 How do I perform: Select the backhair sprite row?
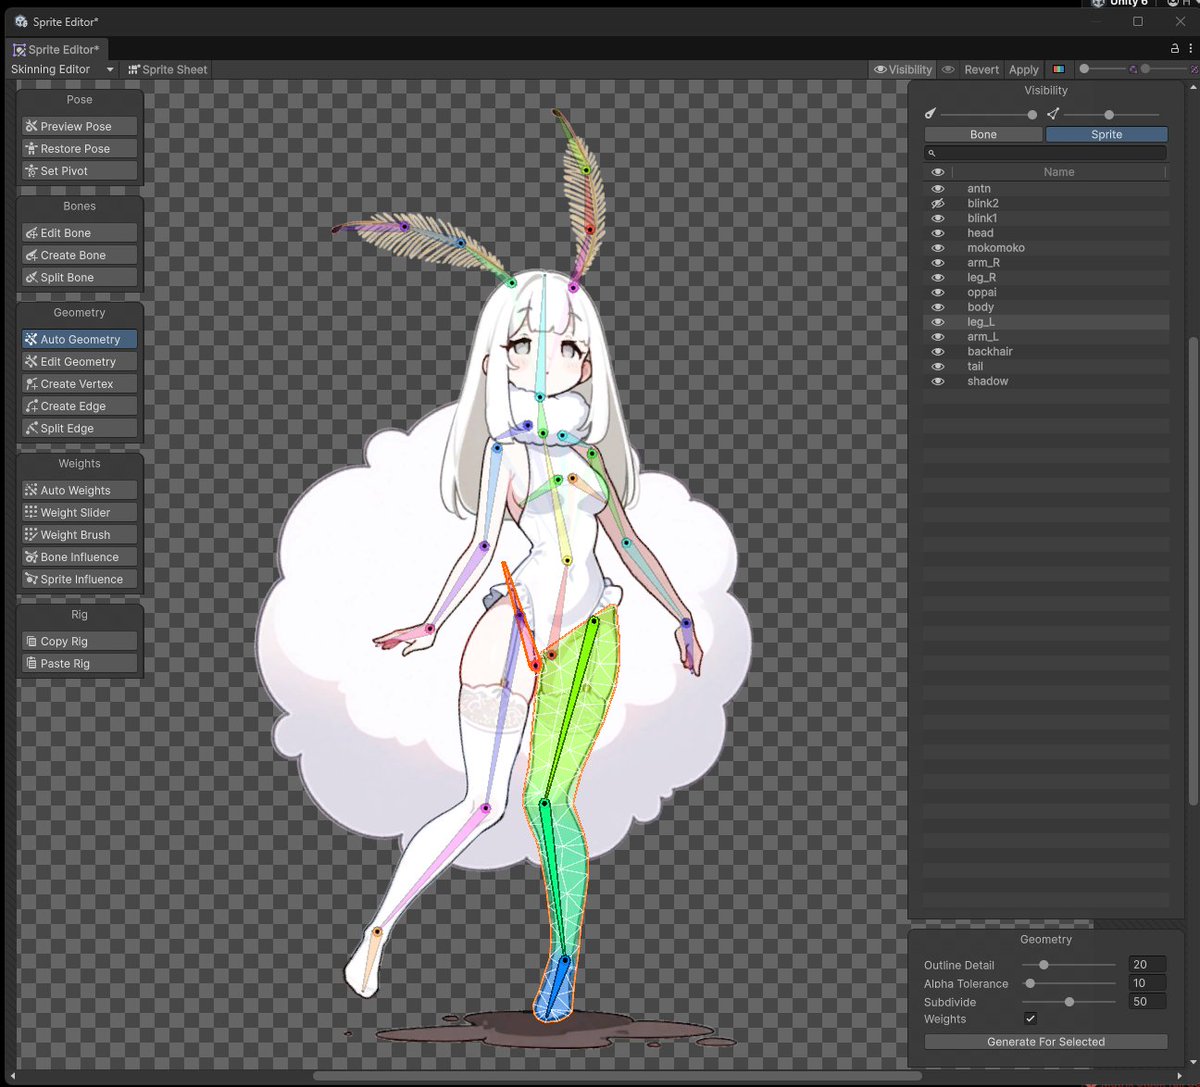click(1046, 352)
